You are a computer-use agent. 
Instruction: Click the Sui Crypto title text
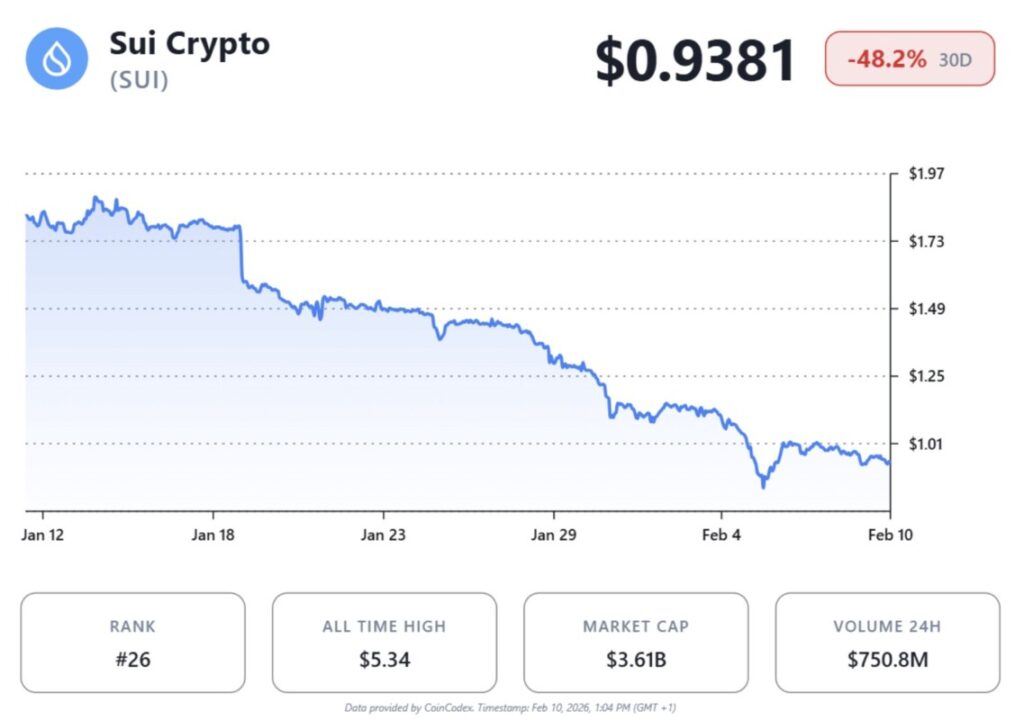[x=189, y=44]
